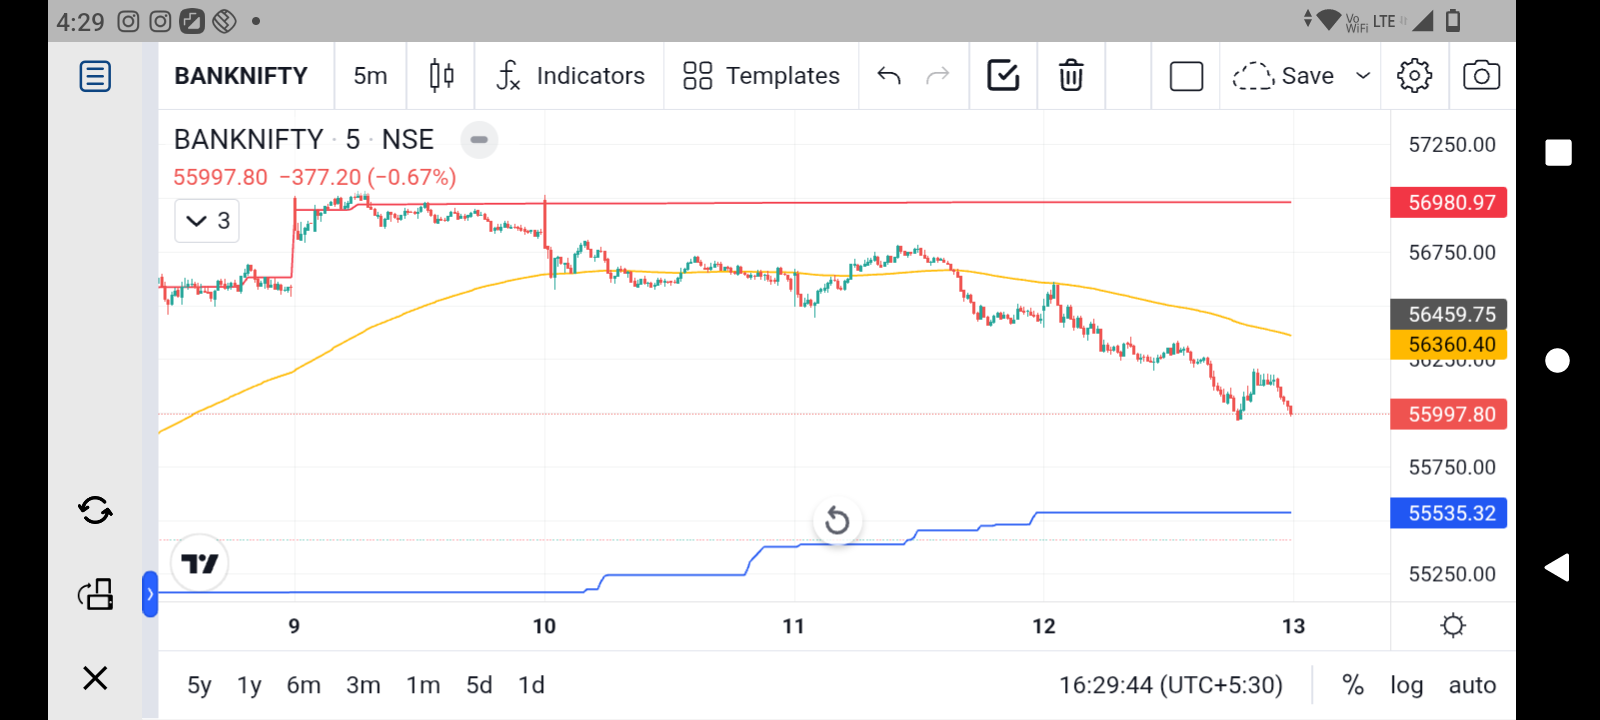Click the 57250.00 axis value
Image resolution: width=1600 pixels, height=720 pixels.
[1452, 145]
